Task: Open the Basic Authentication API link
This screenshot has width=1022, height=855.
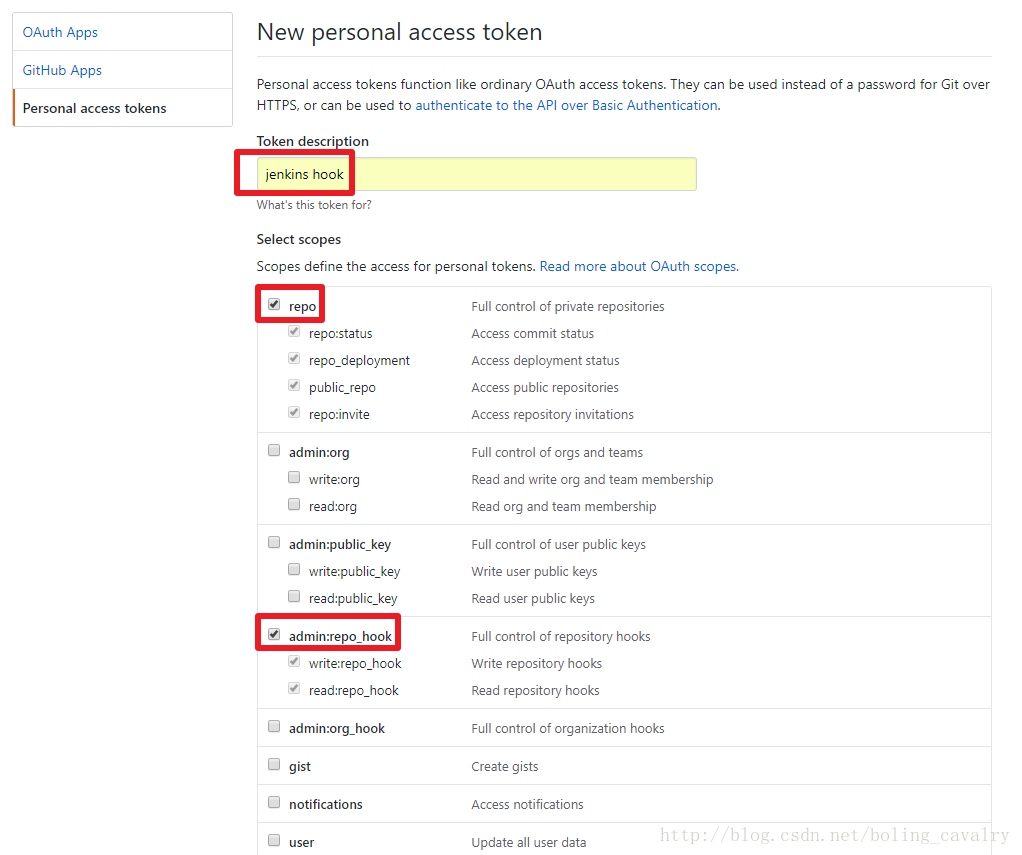Action: [x=566, y=106]
